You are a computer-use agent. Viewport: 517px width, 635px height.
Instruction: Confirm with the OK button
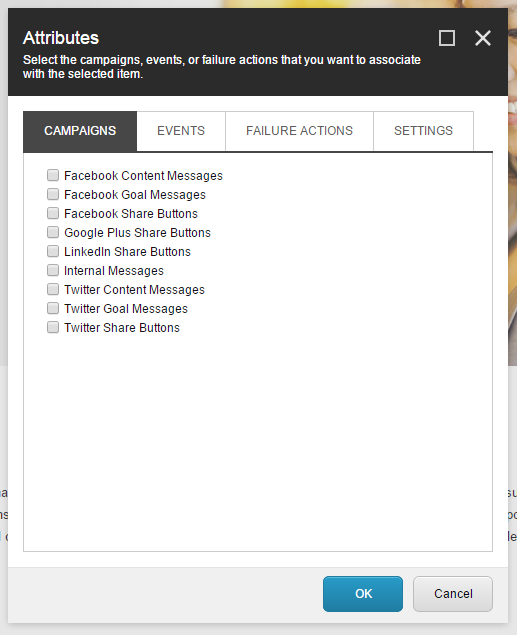click(x=363, y=594)
